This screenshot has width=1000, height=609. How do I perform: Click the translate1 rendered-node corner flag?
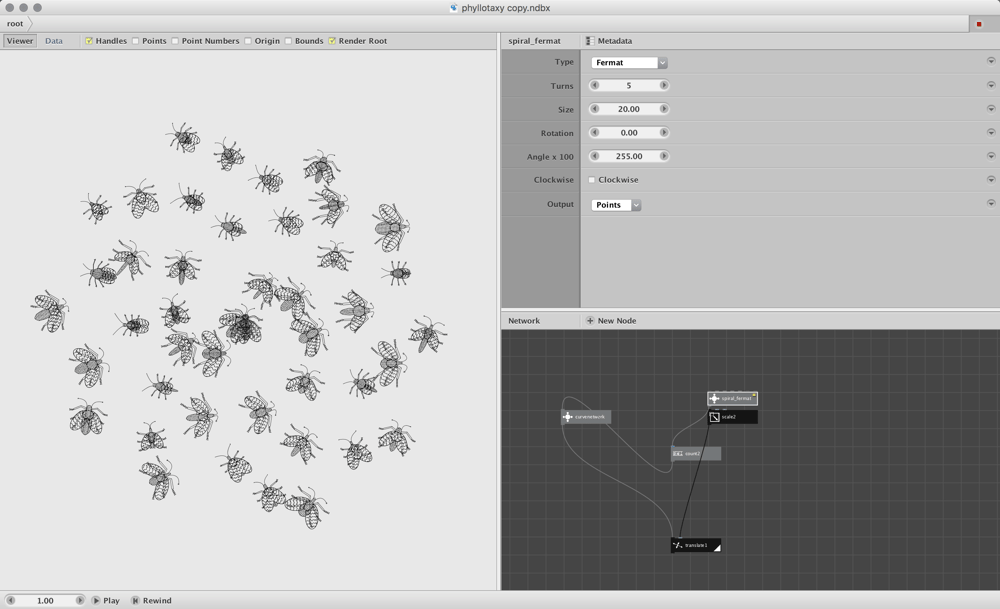pos(717,548)
